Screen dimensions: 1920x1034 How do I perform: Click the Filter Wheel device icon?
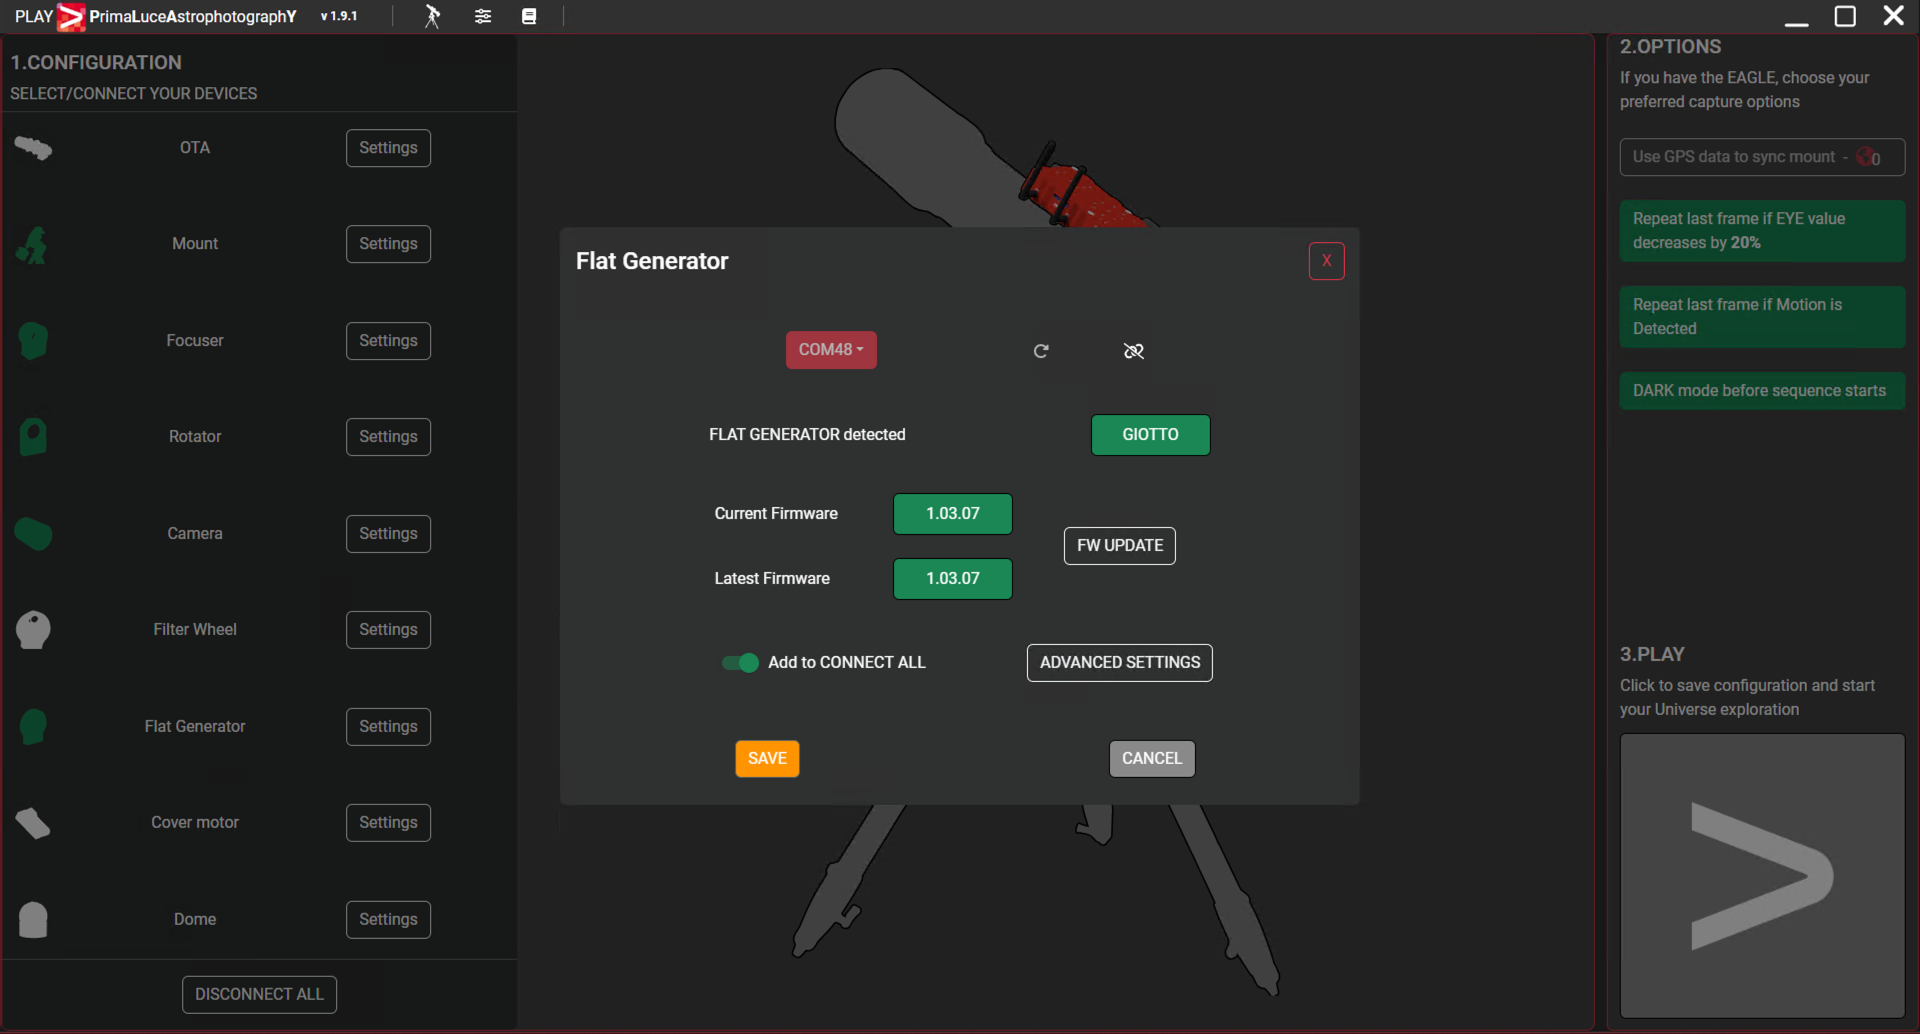click(33, 630)
